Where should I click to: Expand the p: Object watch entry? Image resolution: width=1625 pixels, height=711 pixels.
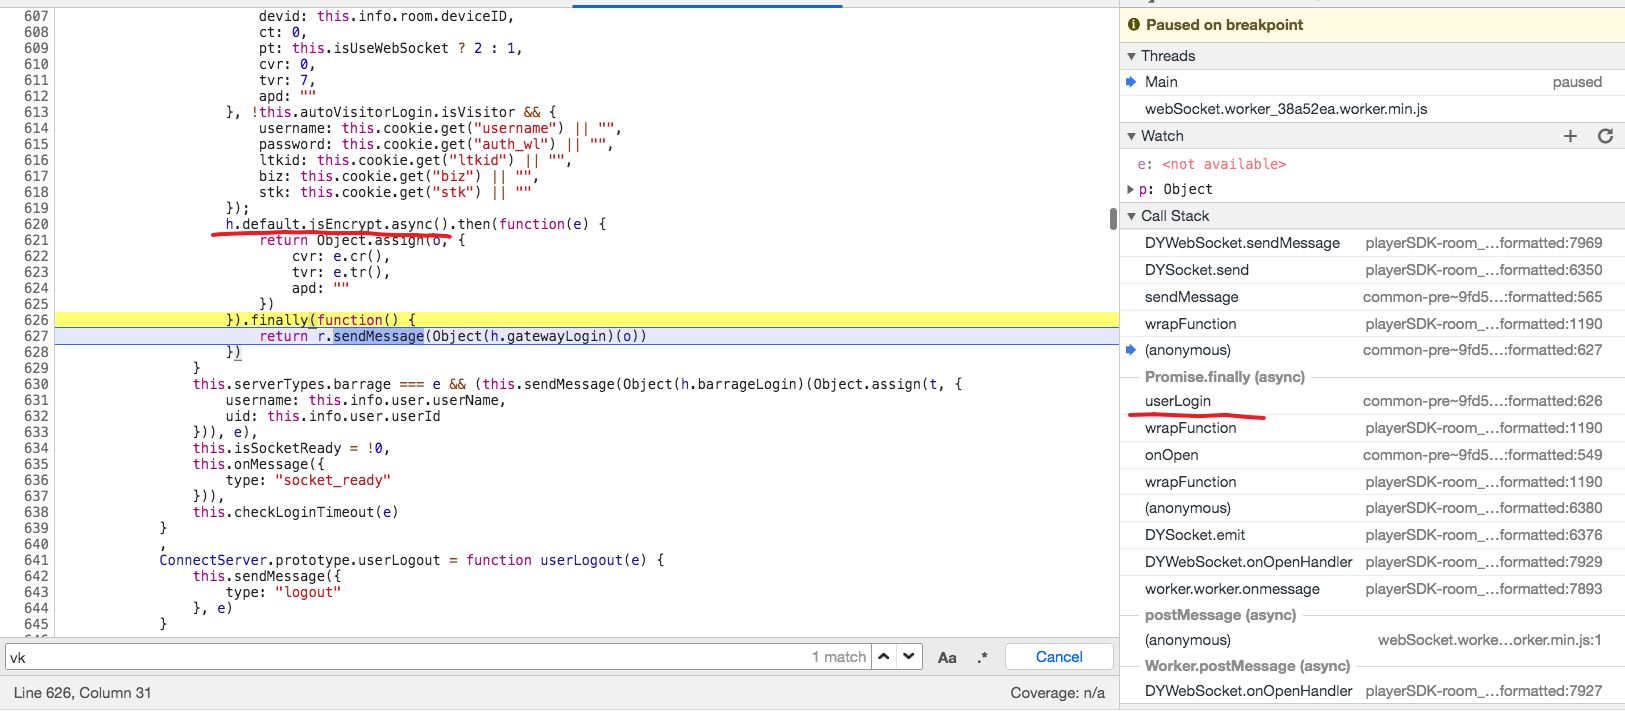[x=1131, y=189]
